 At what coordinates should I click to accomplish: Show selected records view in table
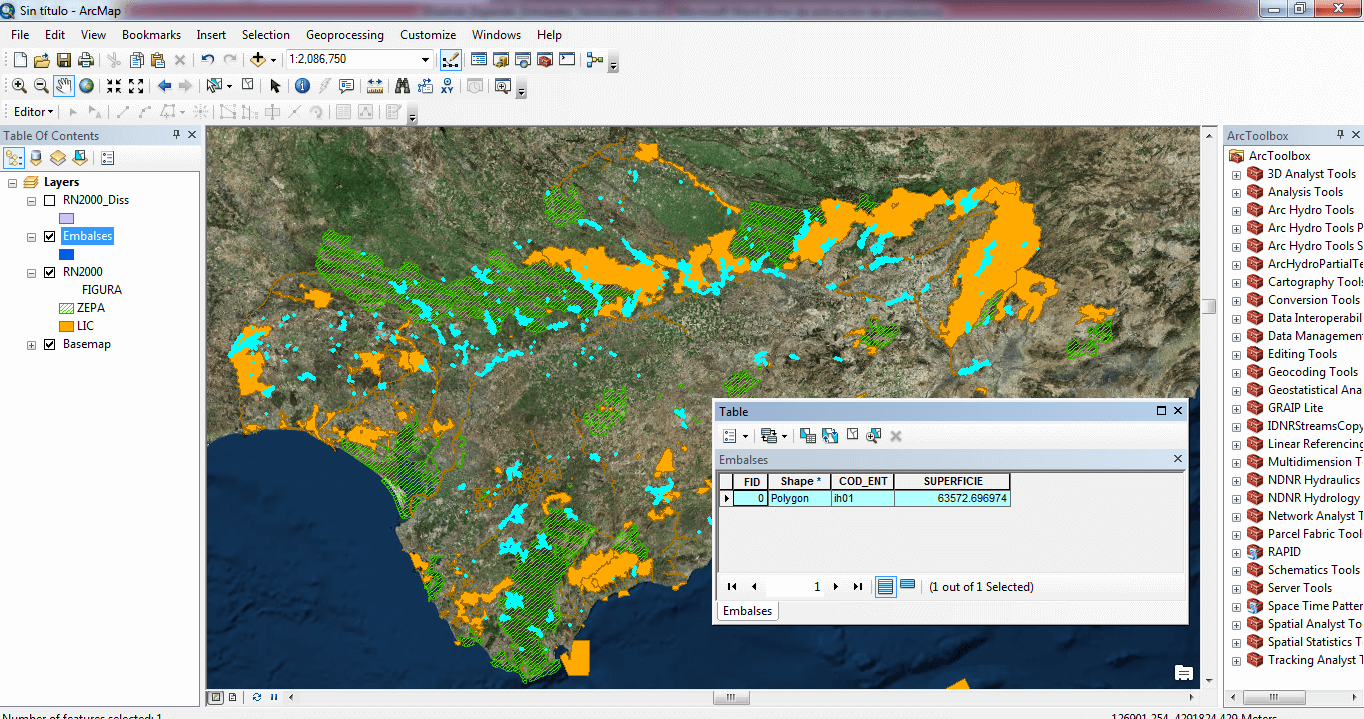(907, 586)
